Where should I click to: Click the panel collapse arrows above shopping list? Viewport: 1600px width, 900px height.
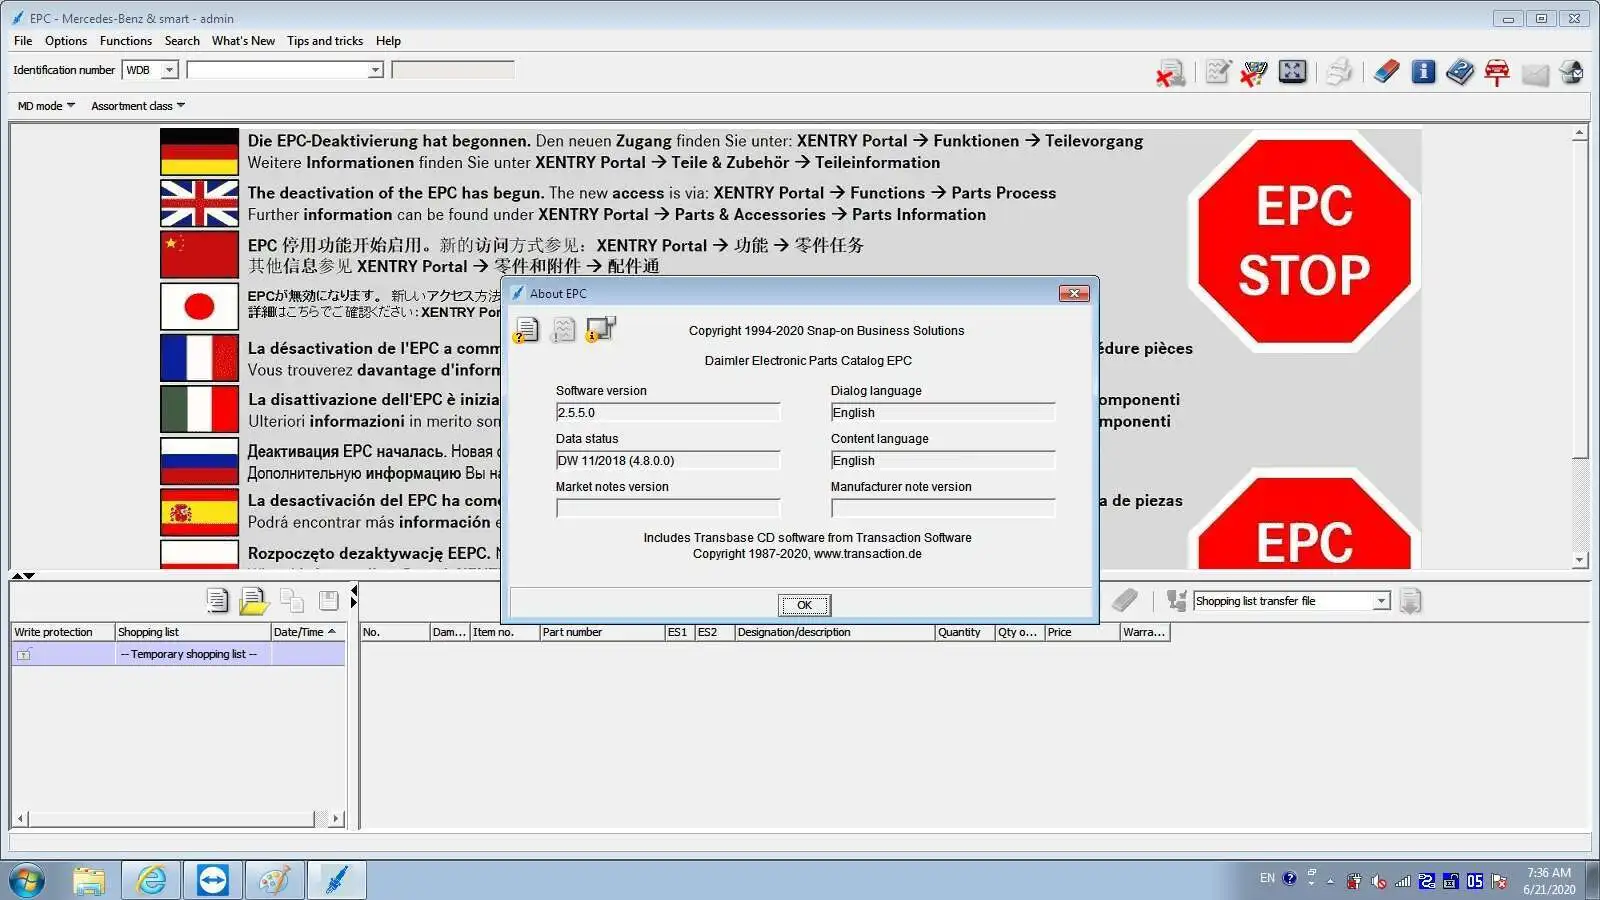point(23,576)
